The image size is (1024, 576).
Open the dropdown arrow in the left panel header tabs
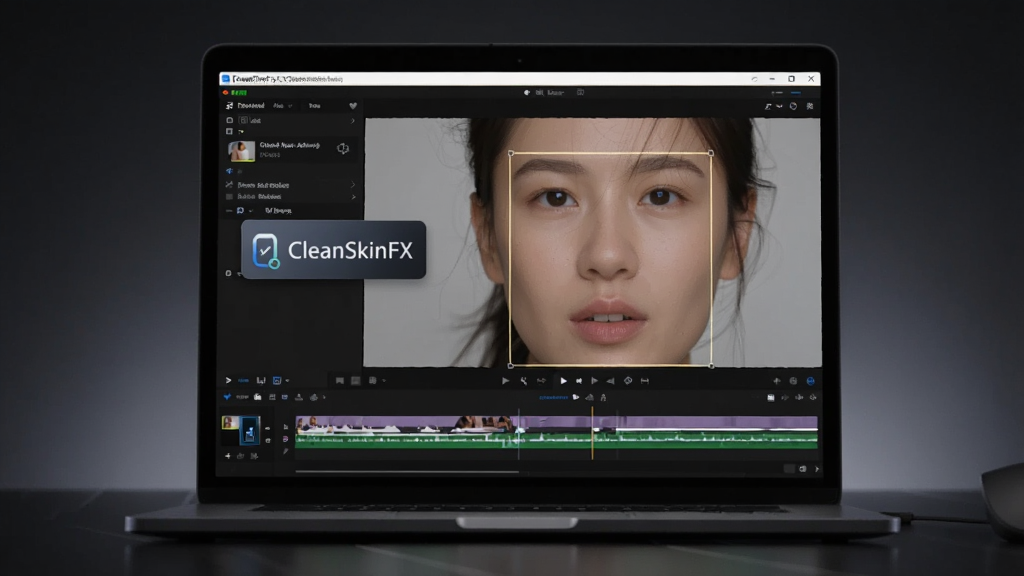click(290, 106)
